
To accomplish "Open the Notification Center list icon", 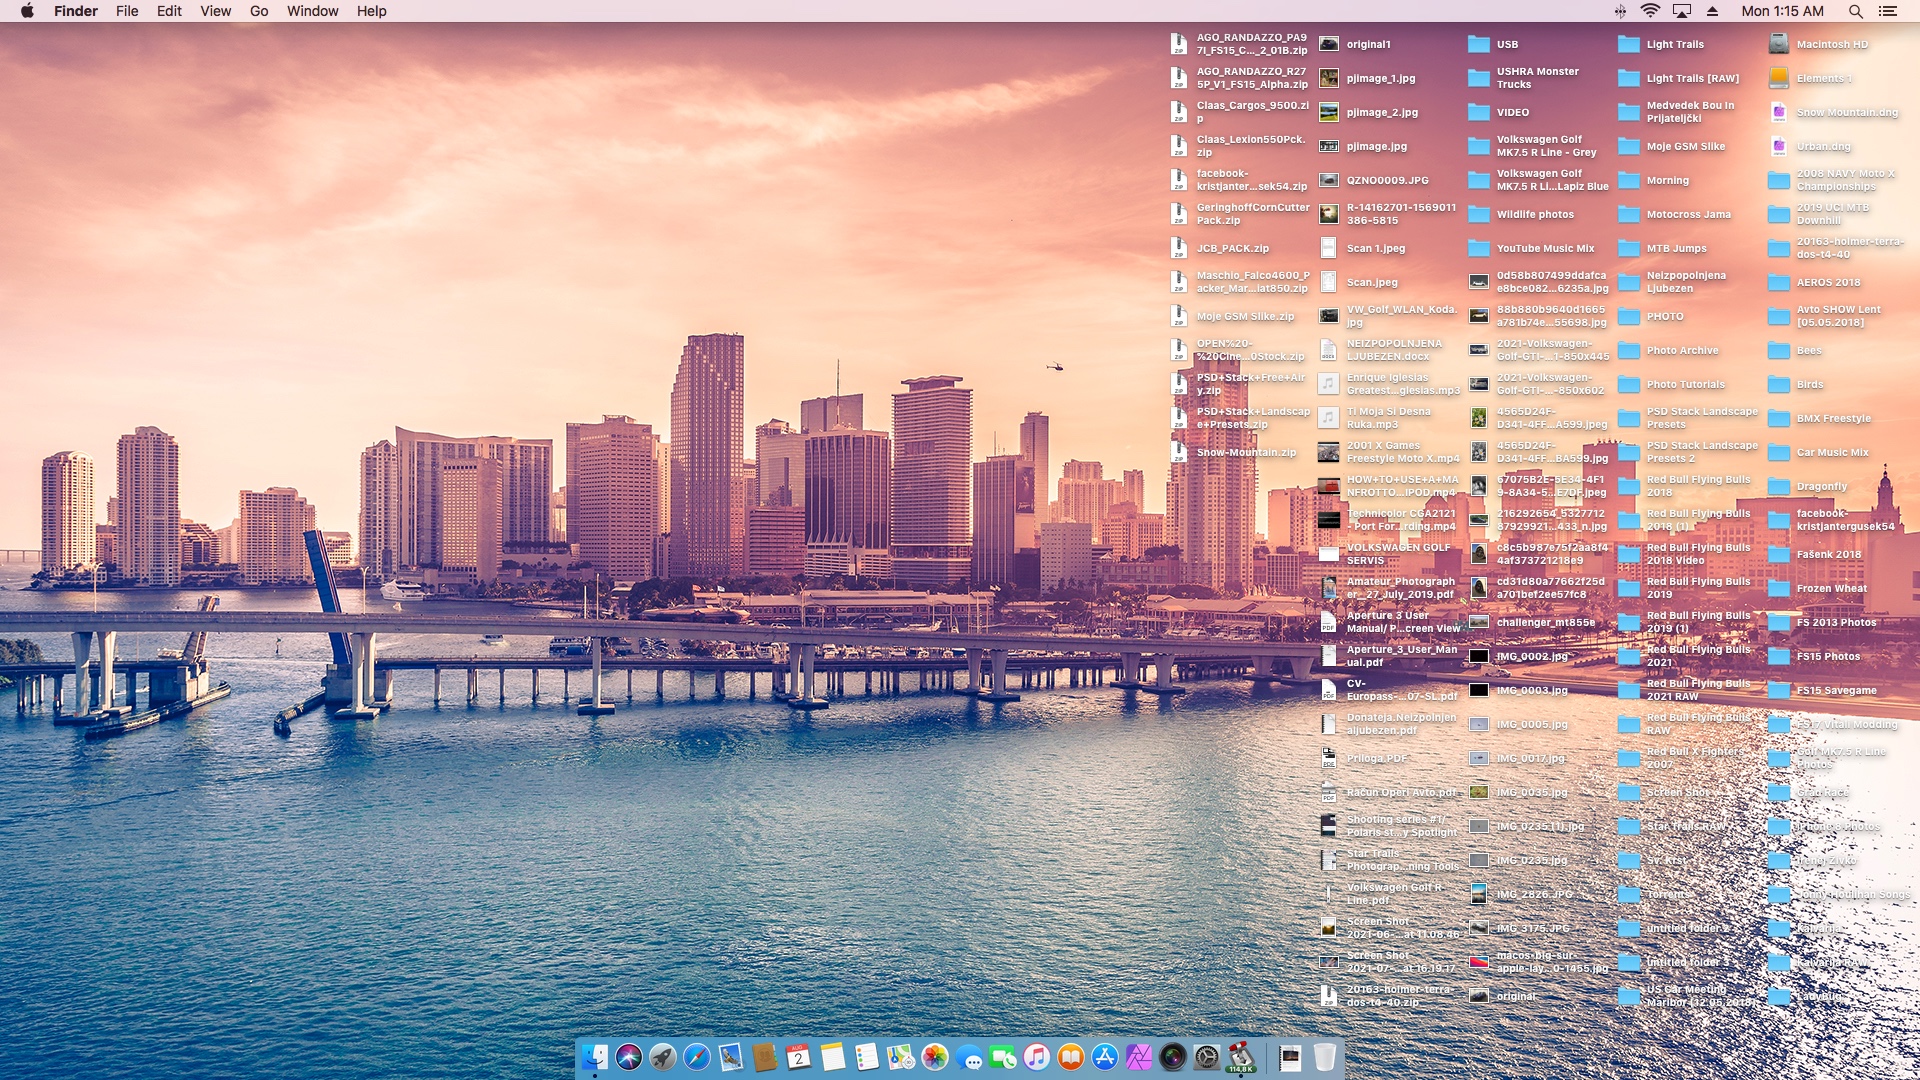I will (x=1888, y=11).
